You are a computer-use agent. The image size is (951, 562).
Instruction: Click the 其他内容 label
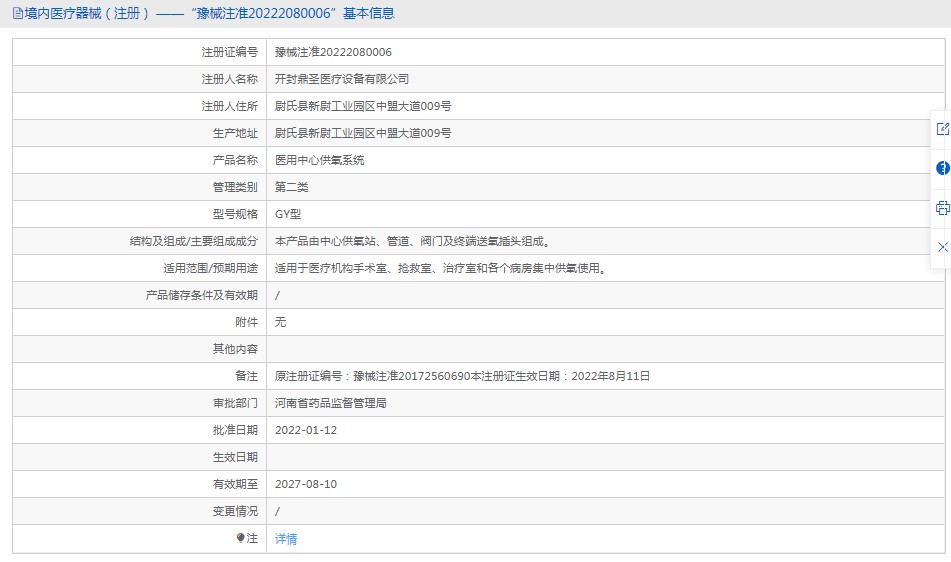[x=235, y=349]
